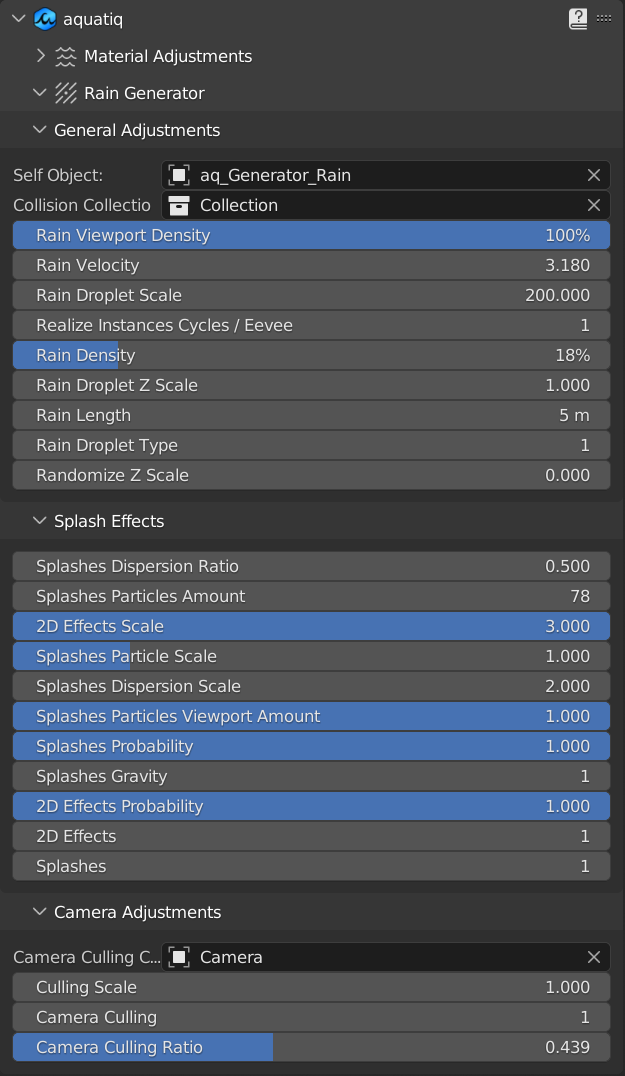Click the Camera Culling Ratio slider
The width and height of the screenshot is (625, 1076).
pyautogui.click(x=311, y=1047)
